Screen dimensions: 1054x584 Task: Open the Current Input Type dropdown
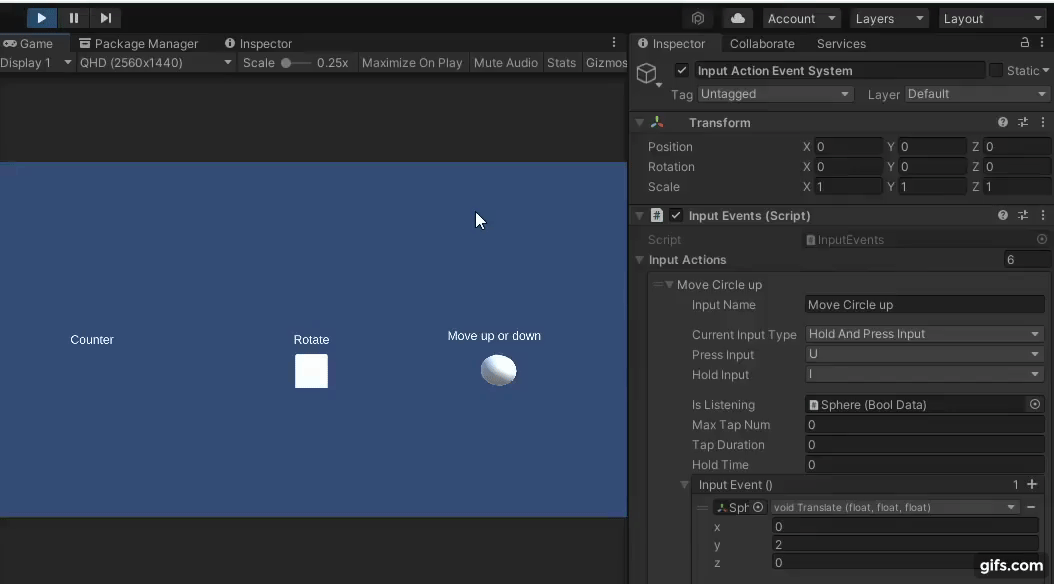pyautogui.click(x=924, y=334)
